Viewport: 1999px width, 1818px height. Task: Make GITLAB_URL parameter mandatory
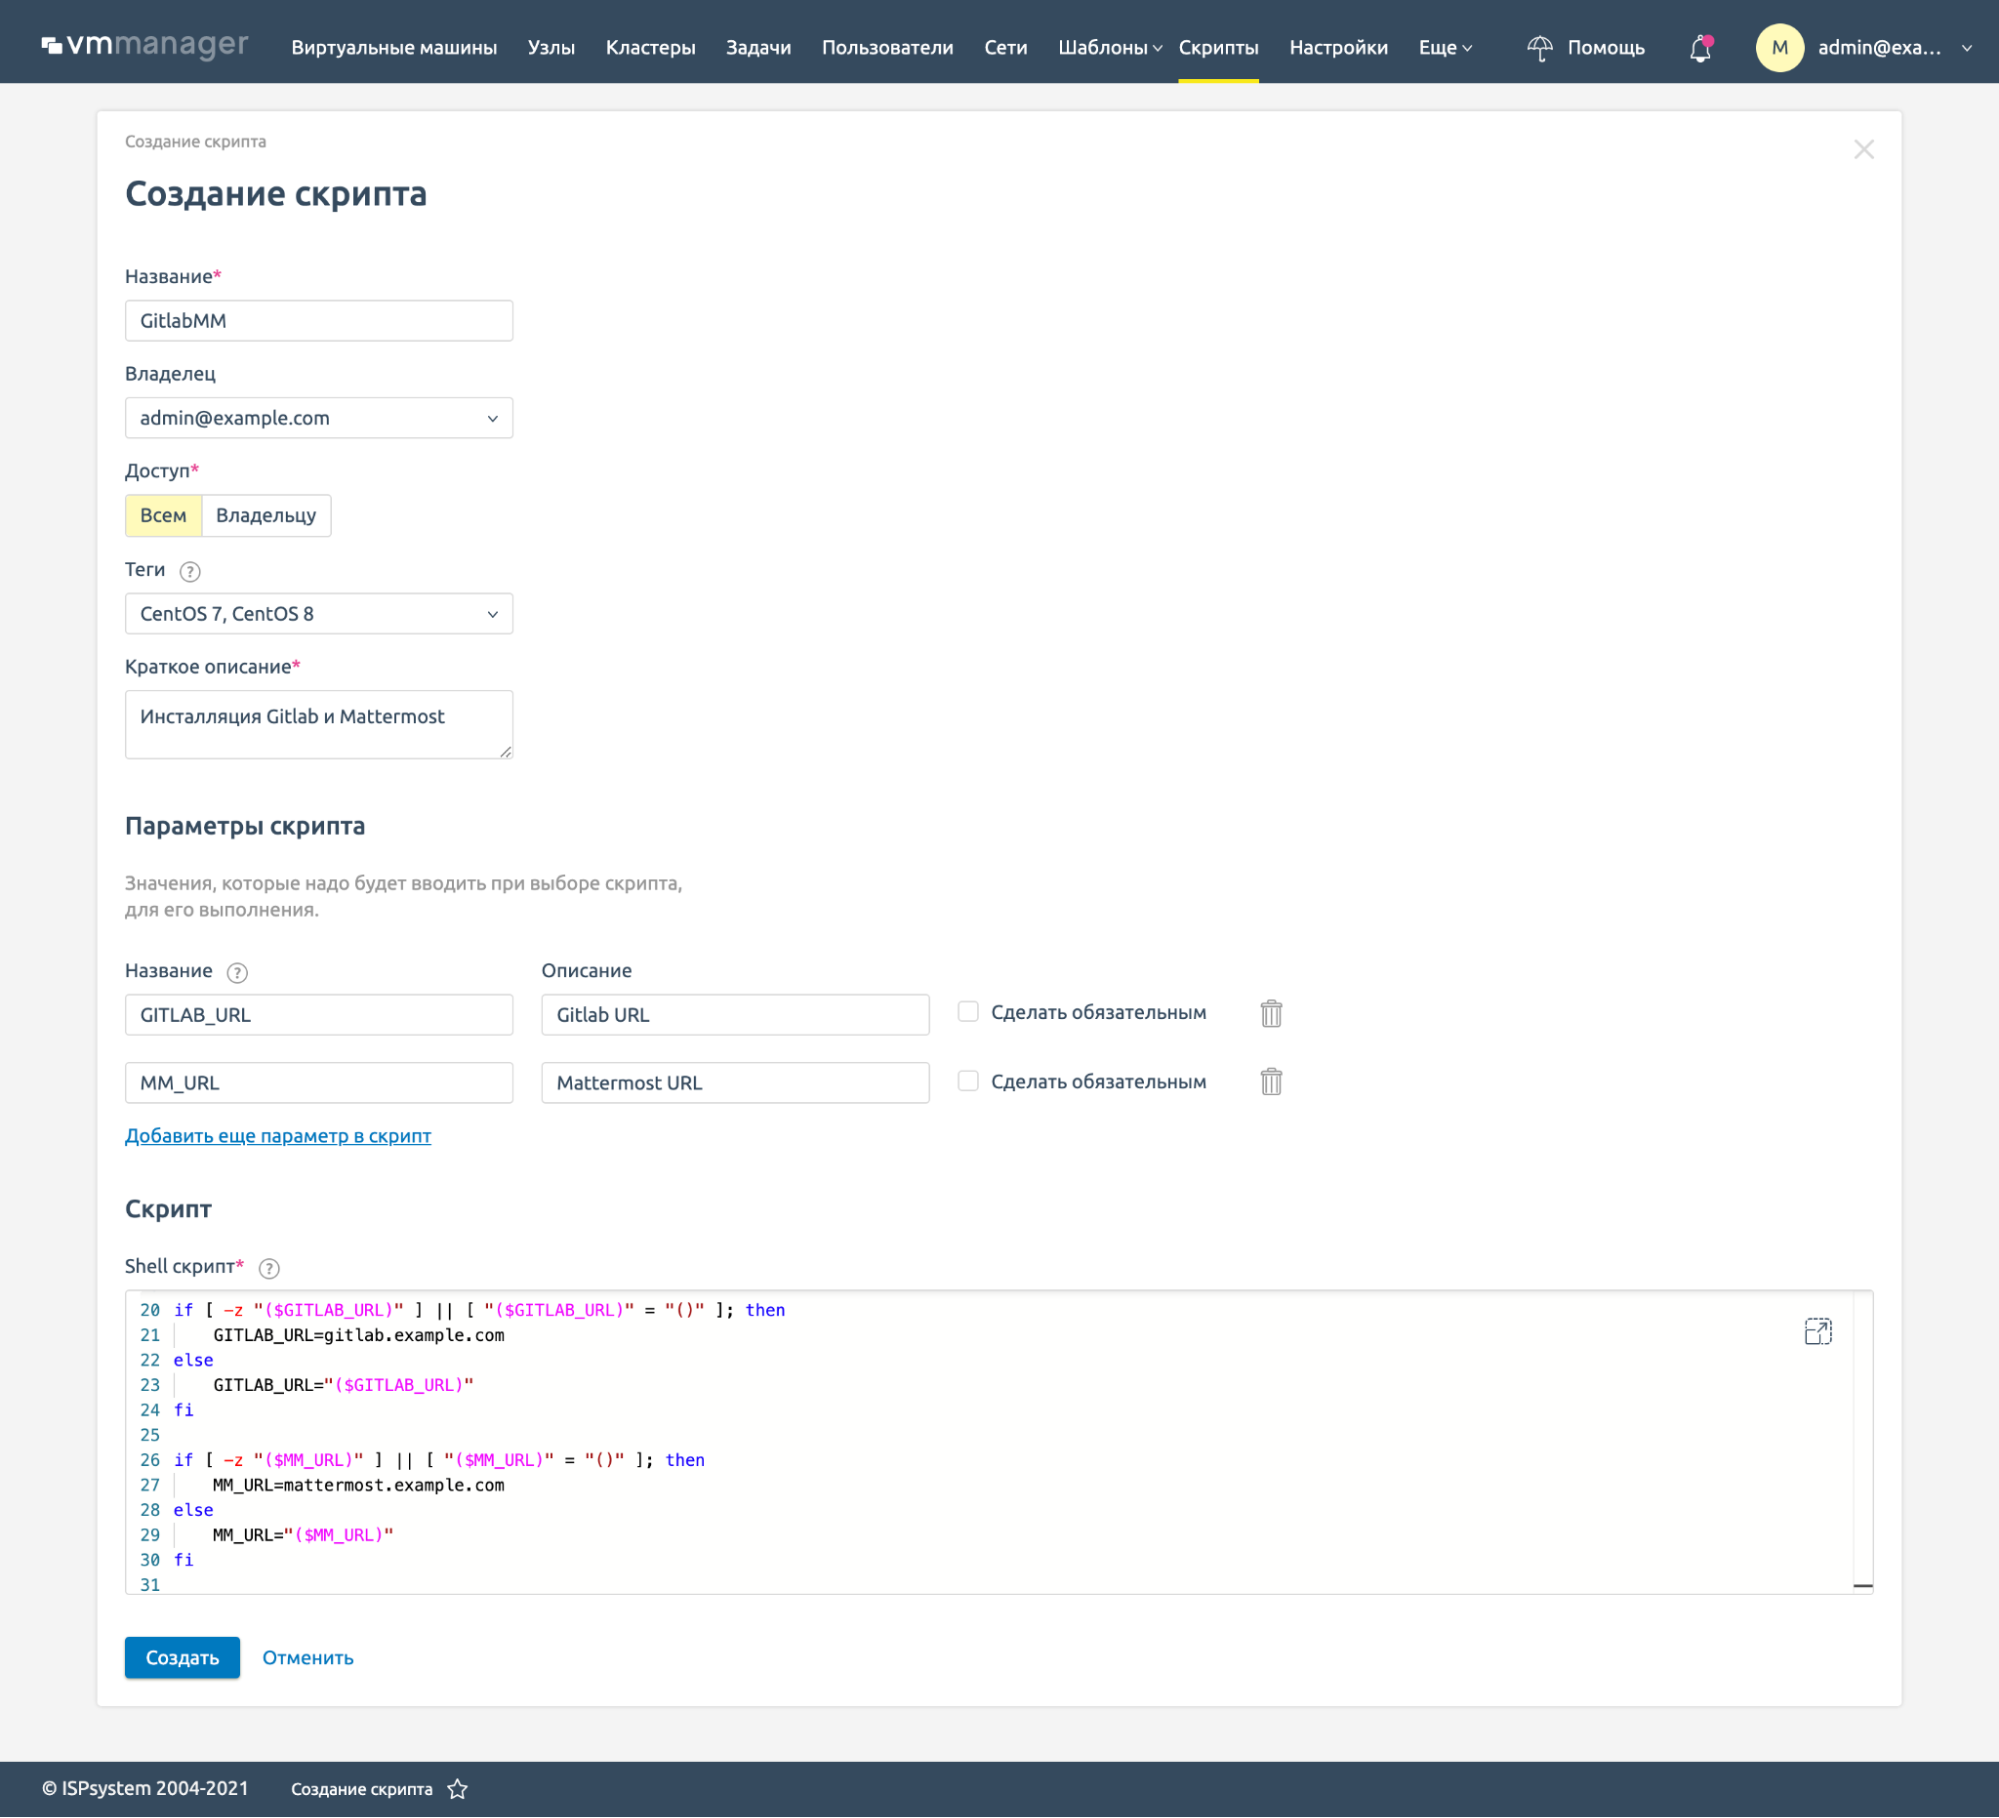coord(967,1011)
